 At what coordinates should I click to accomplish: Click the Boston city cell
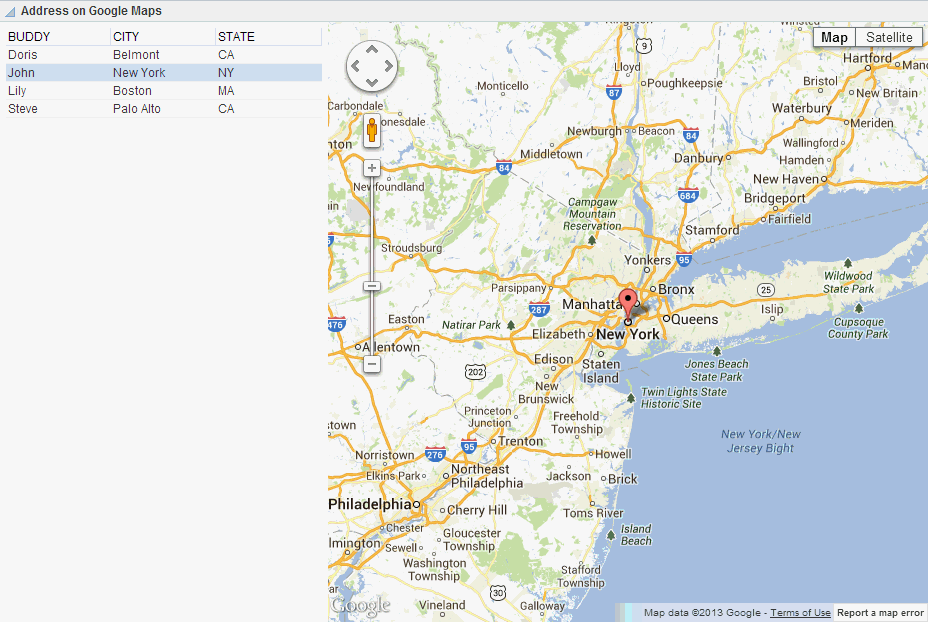tap(132, 91)
